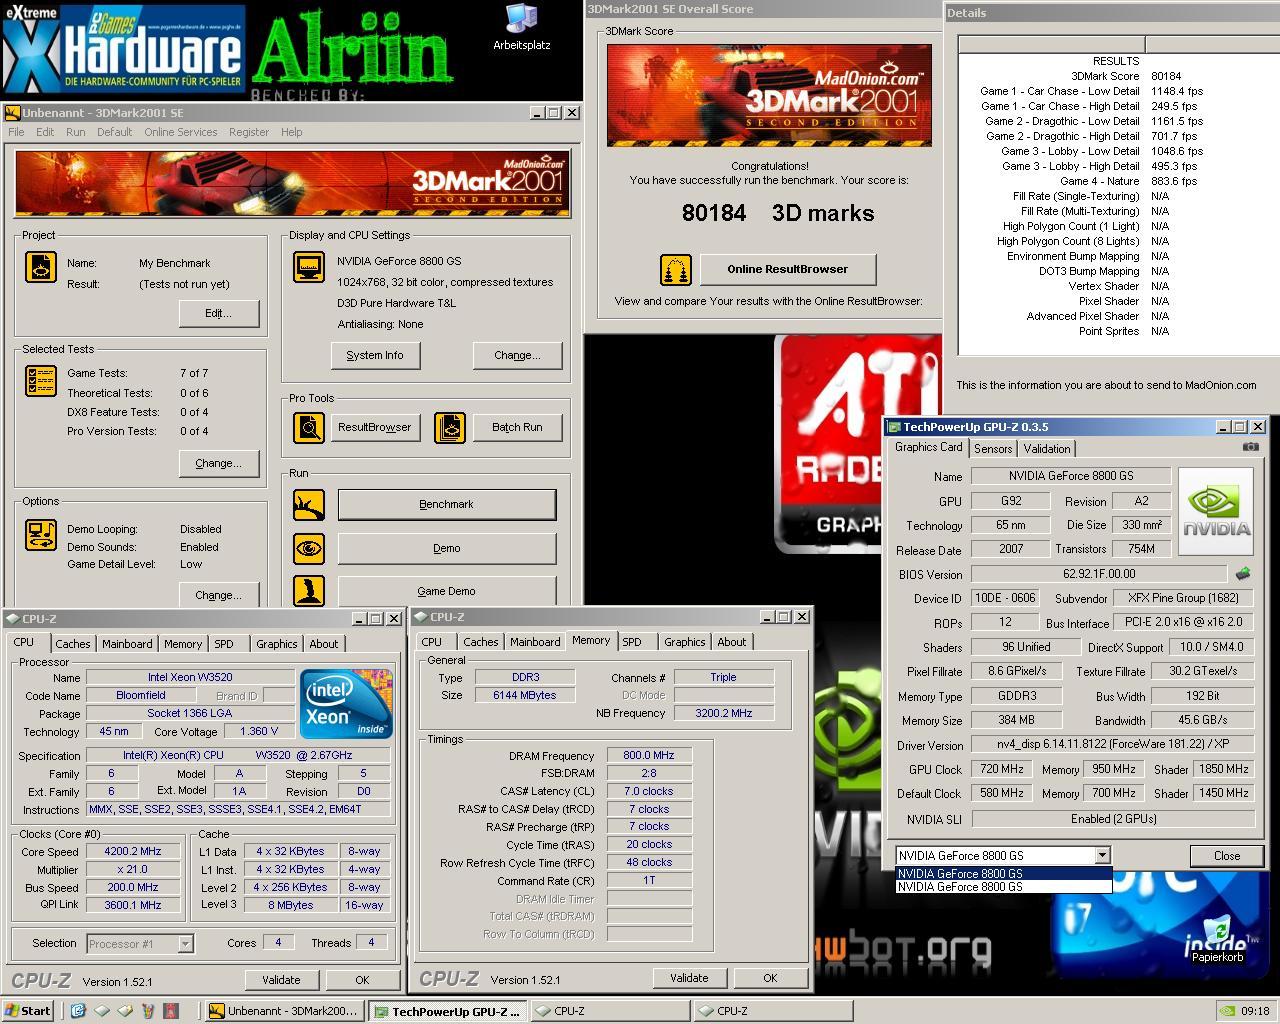Click OK in the Memory CPU-Z window
Screen dimensions: 1280x1024
pos(770,978)
